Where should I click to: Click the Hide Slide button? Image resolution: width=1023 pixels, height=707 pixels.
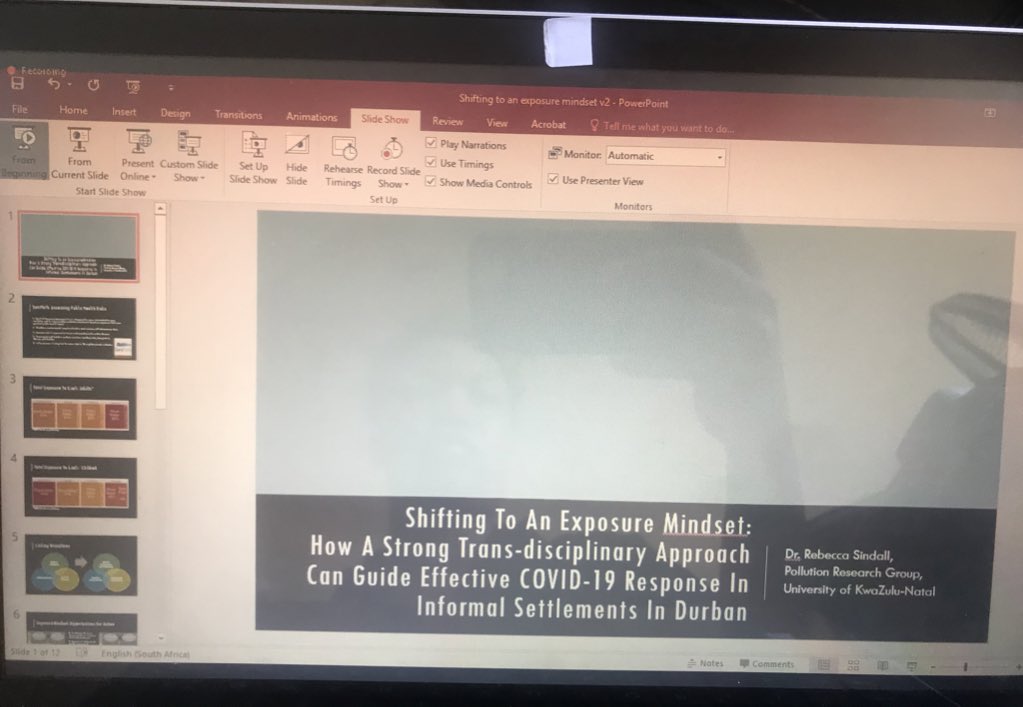(297, 160)
